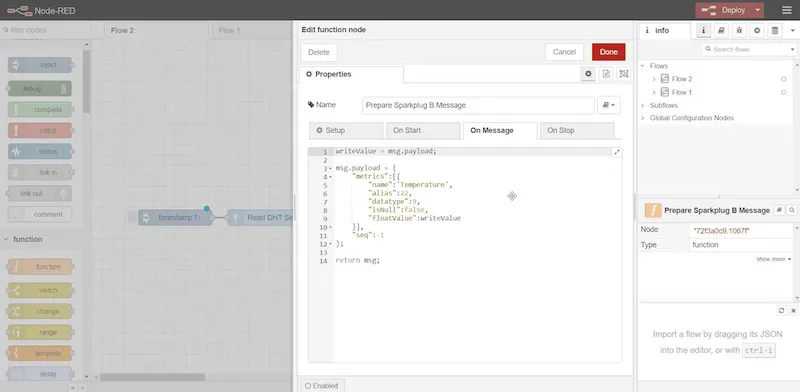Expand Global Configuration Nodes section

(x=642, y=118)
